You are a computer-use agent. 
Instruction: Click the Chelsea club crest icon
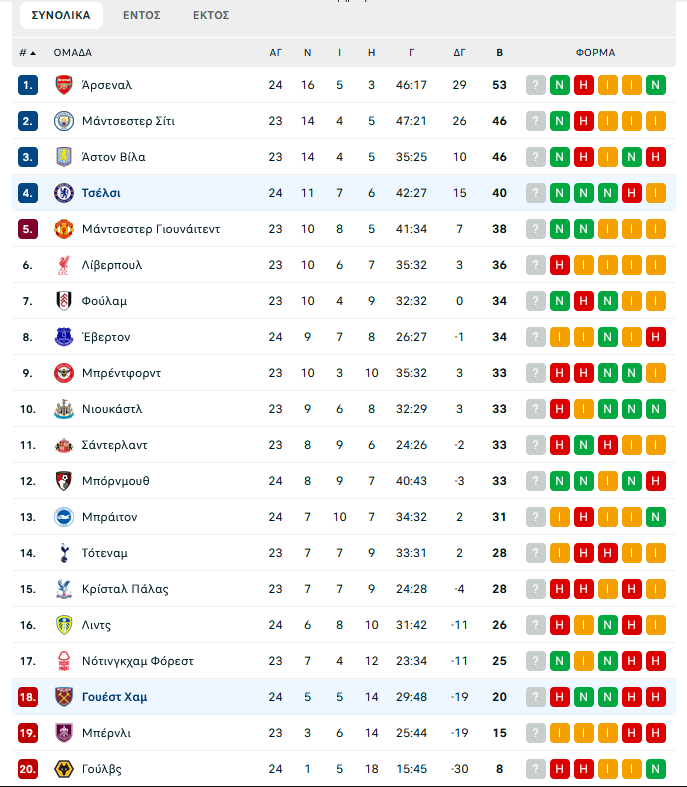click(64, 193)
